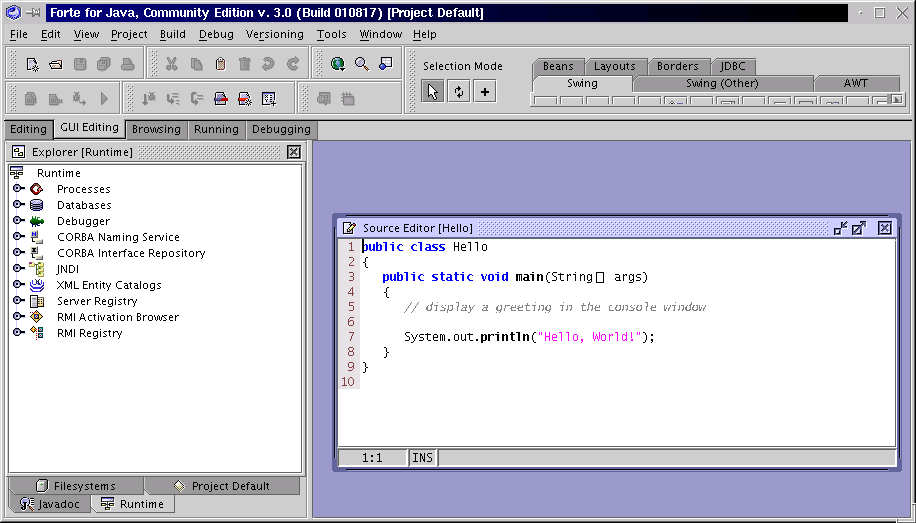Open the Versioning menu
The image size is (916, 523).
(x=275, y=34)
